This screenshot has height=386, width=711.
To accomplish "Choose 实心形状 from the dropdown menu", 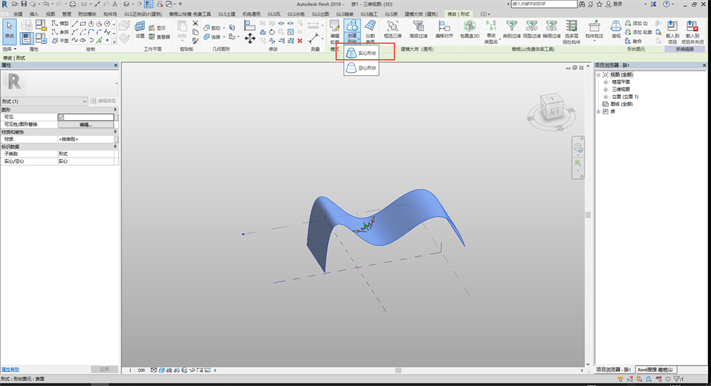I will 361,53.
